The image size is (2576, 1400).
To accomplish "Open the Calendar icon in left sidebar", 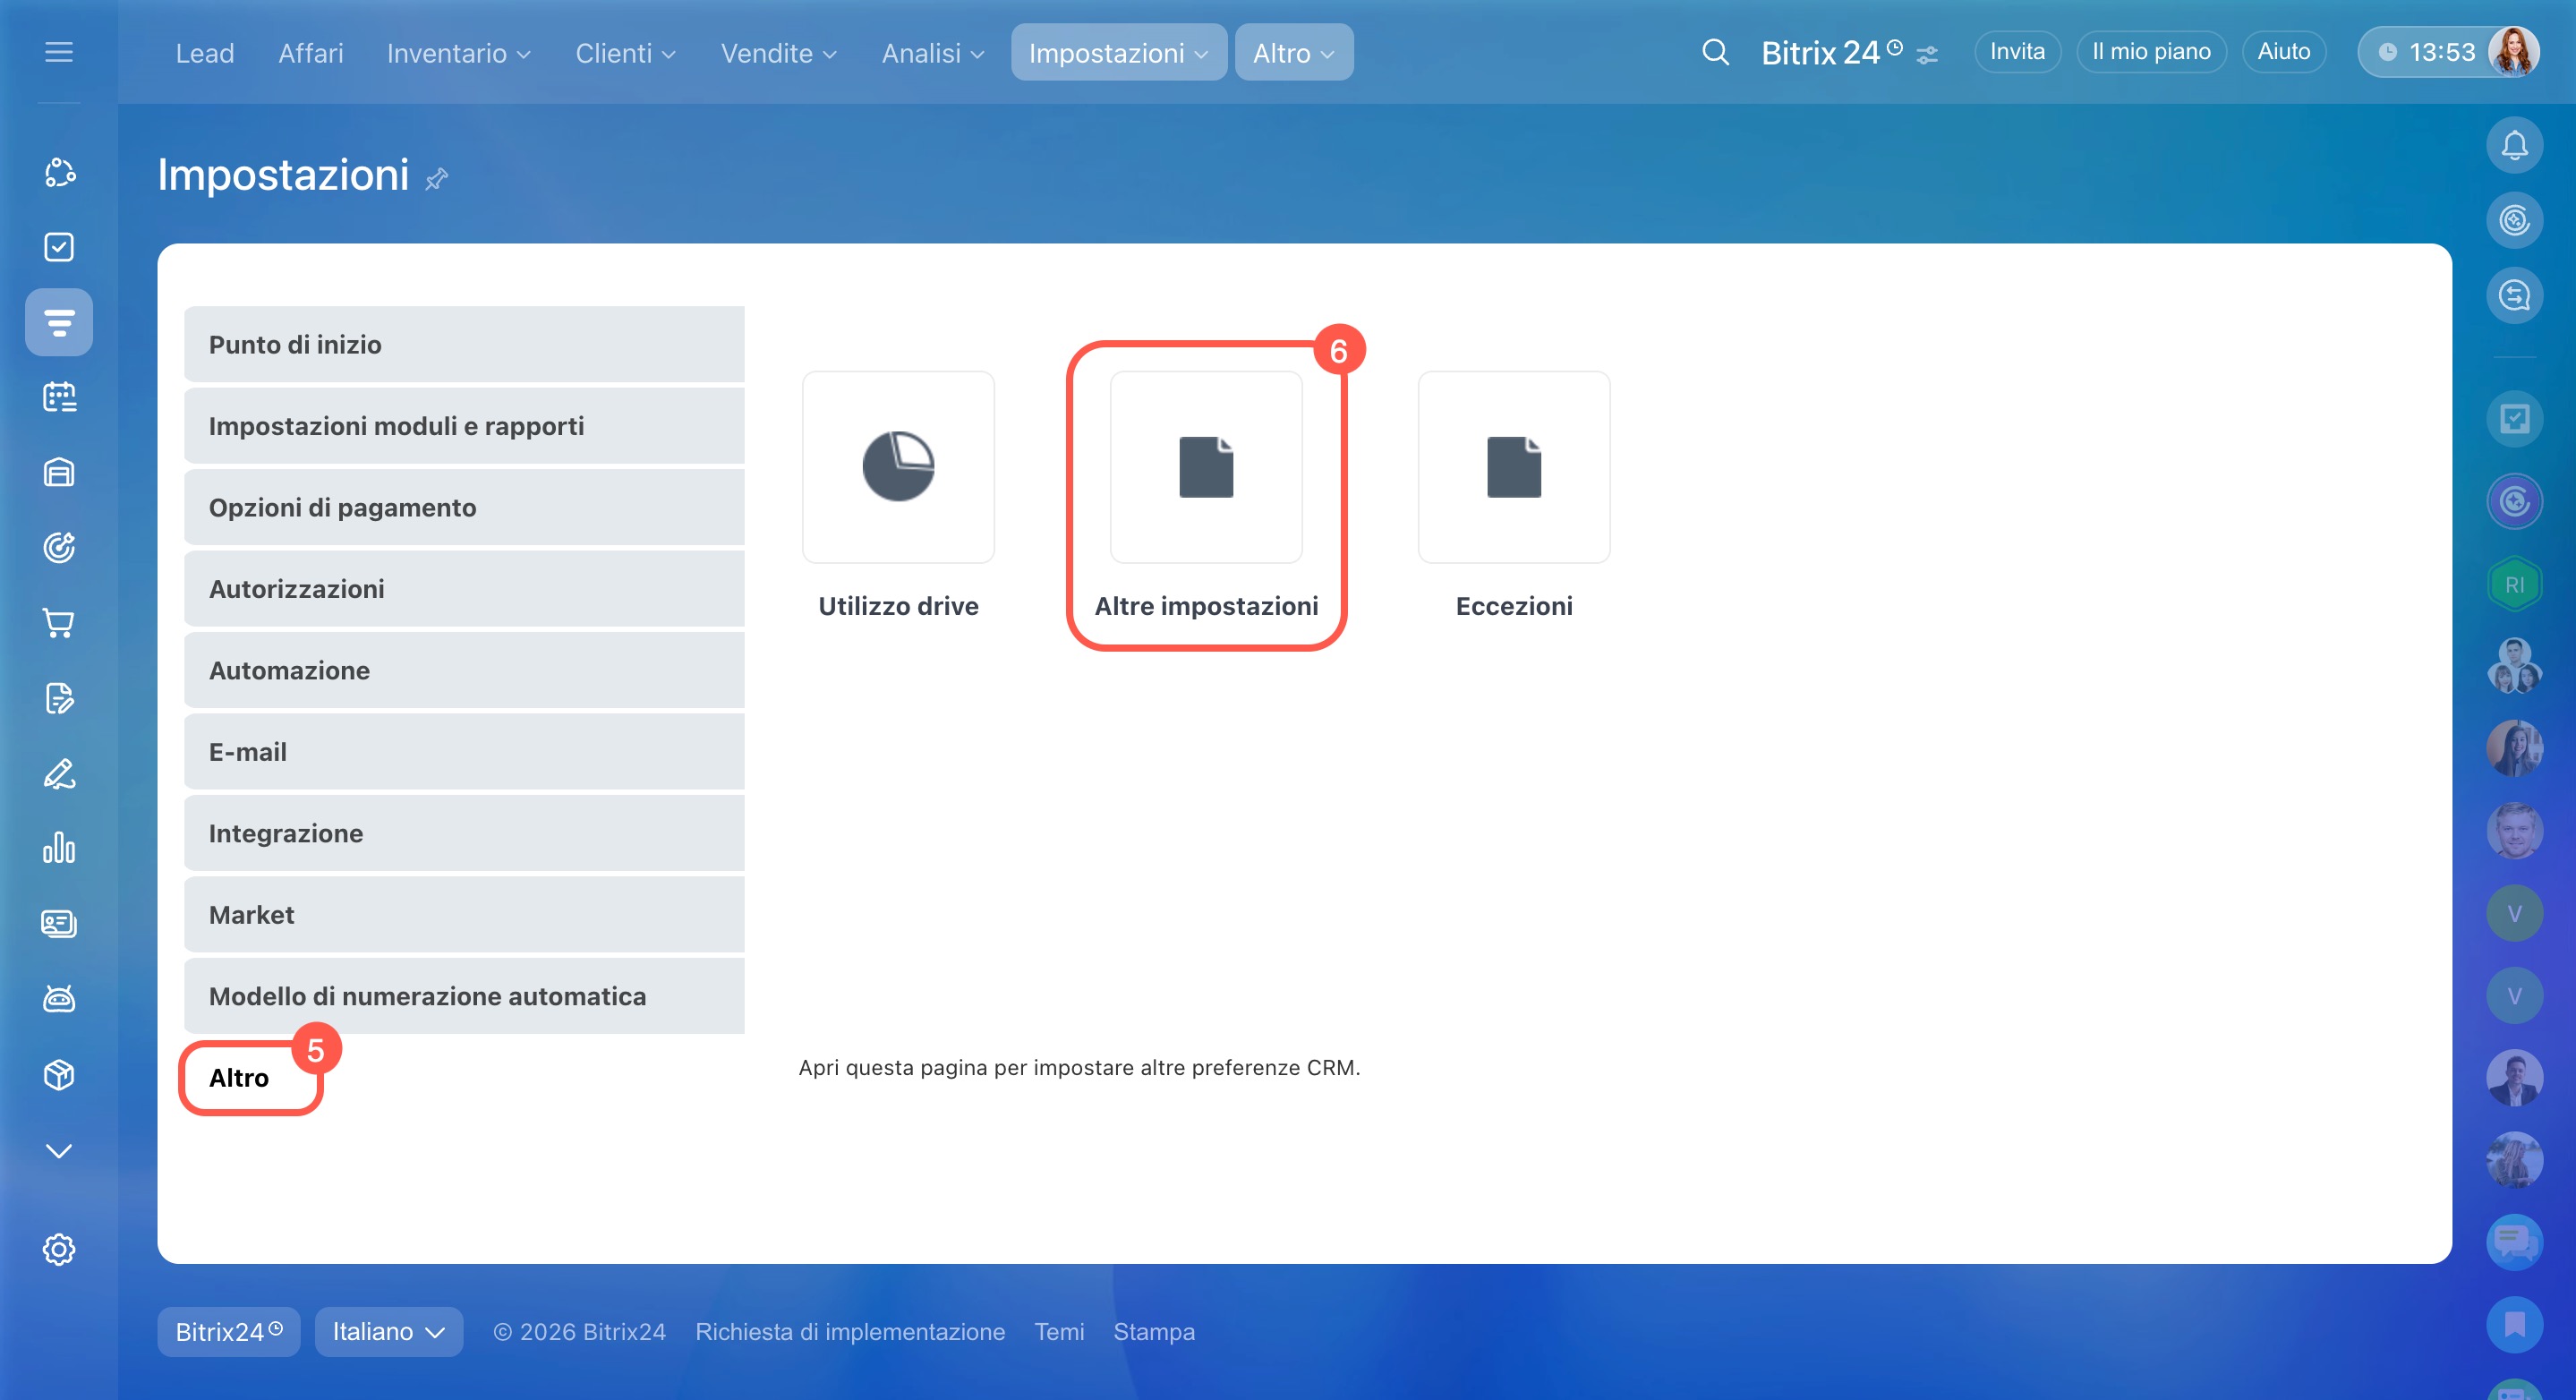I will [59, 397].
